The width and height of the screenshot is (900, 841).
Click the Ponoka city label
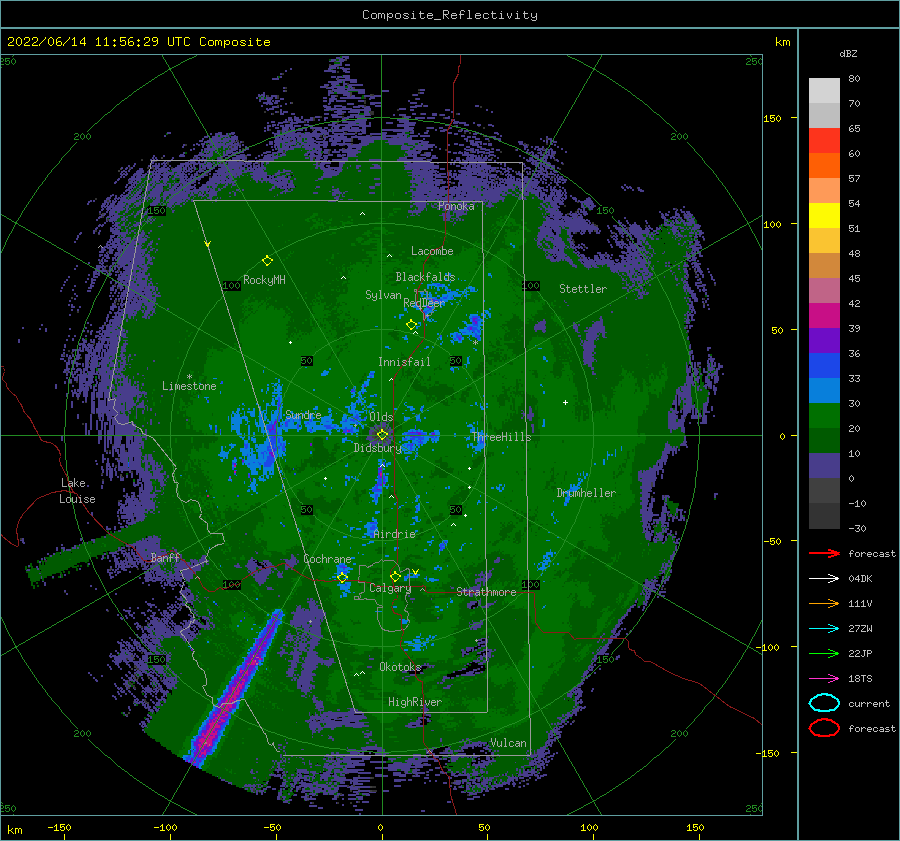456,206
